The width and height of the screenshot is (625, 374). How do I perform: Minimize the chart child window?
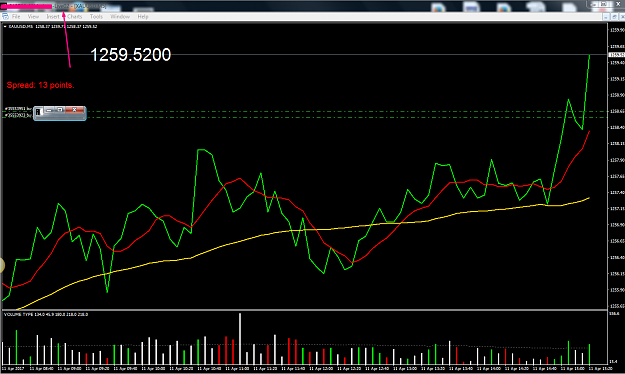(606, 17)
